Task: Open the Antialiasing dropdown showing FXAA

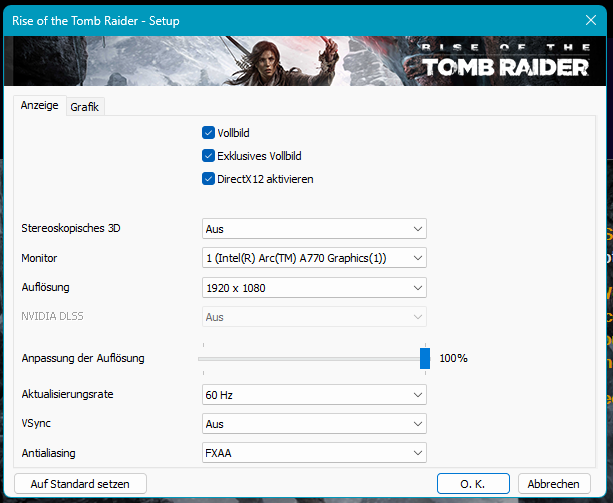Action: (x=314, y=453)
